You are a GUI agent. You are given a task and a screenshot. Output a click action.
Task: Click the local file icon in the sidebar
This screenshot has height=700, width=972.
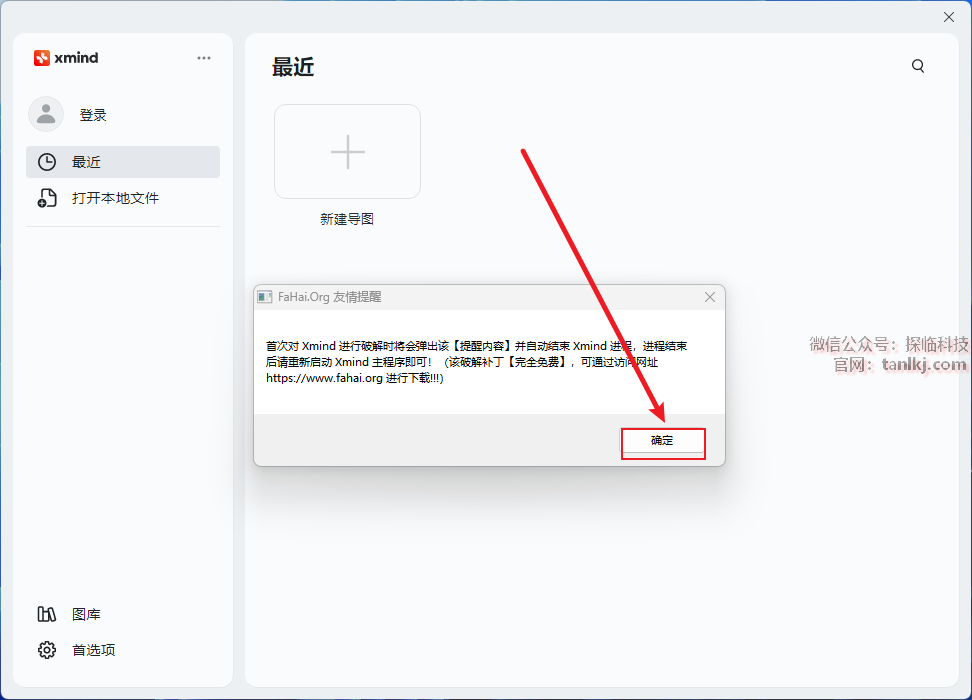coord(47,198)
